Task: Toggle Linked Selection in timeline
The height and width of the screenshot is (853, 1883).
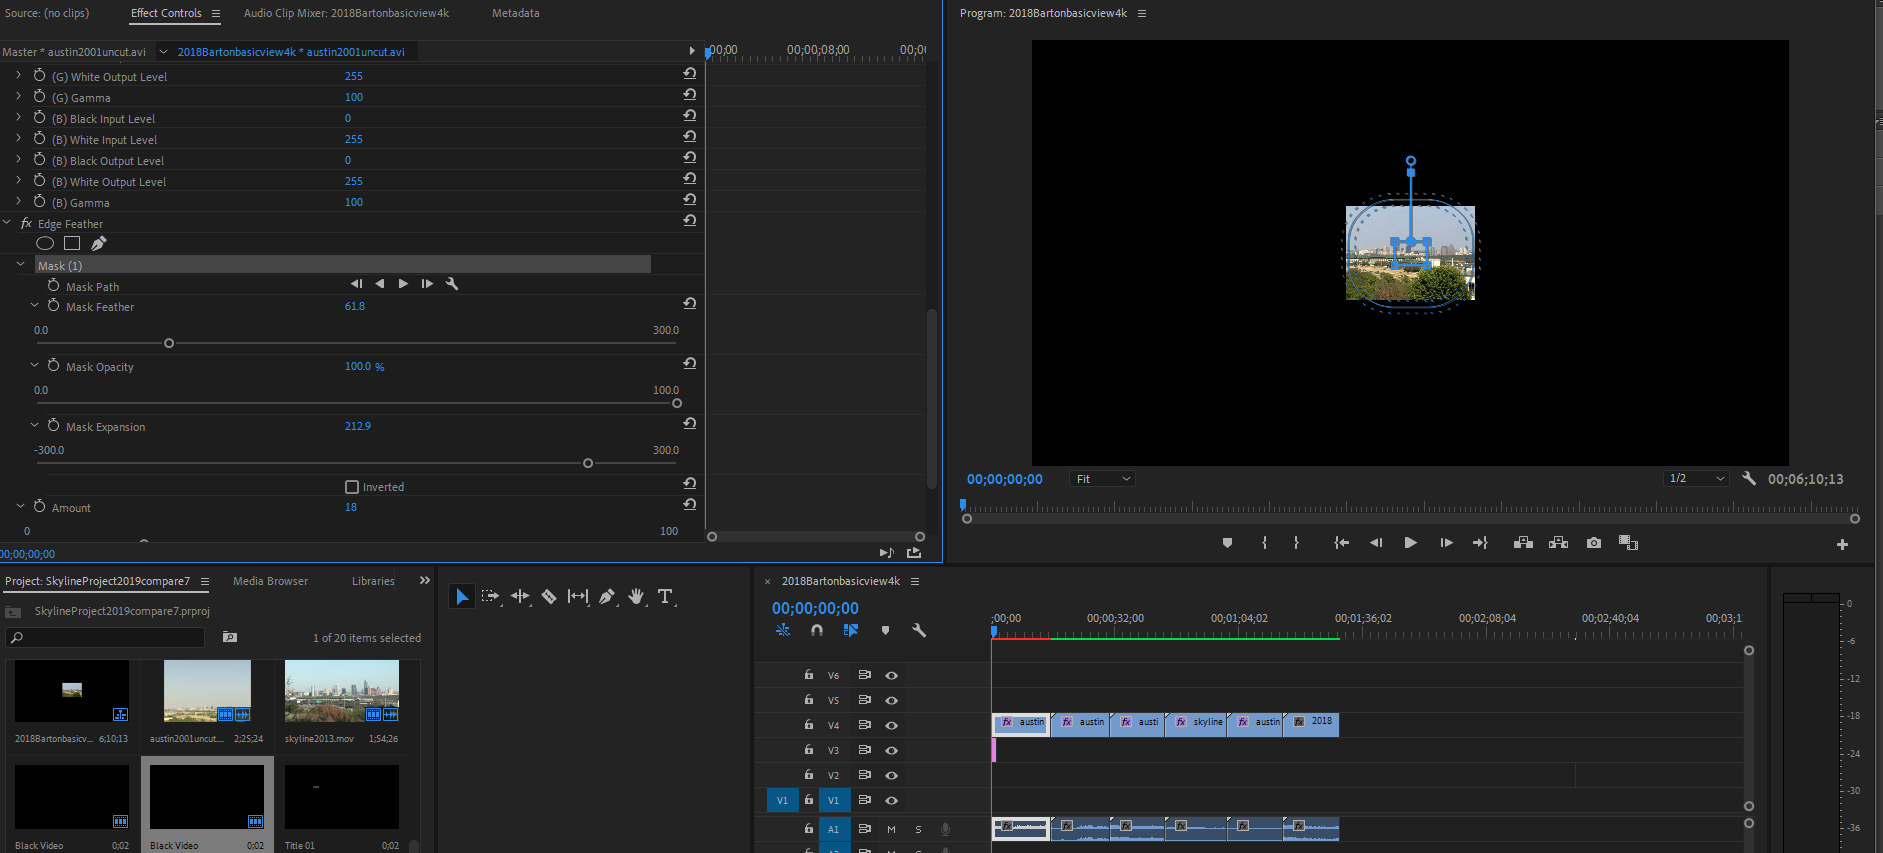Action: (x=851, y=630)
